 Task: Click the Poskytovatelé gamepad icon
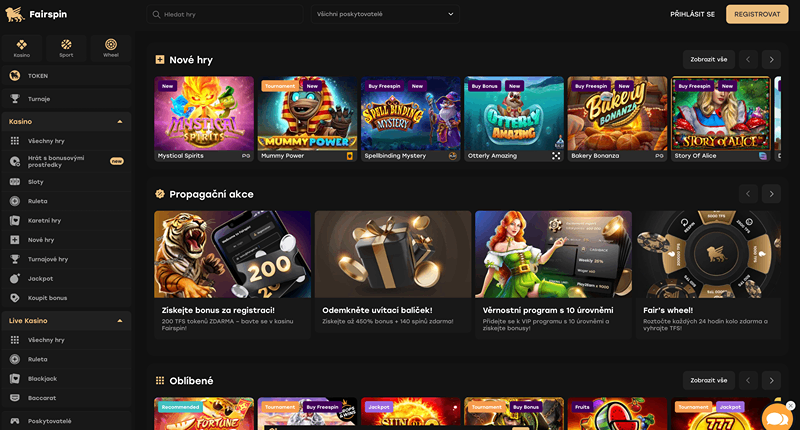[15, 421]
